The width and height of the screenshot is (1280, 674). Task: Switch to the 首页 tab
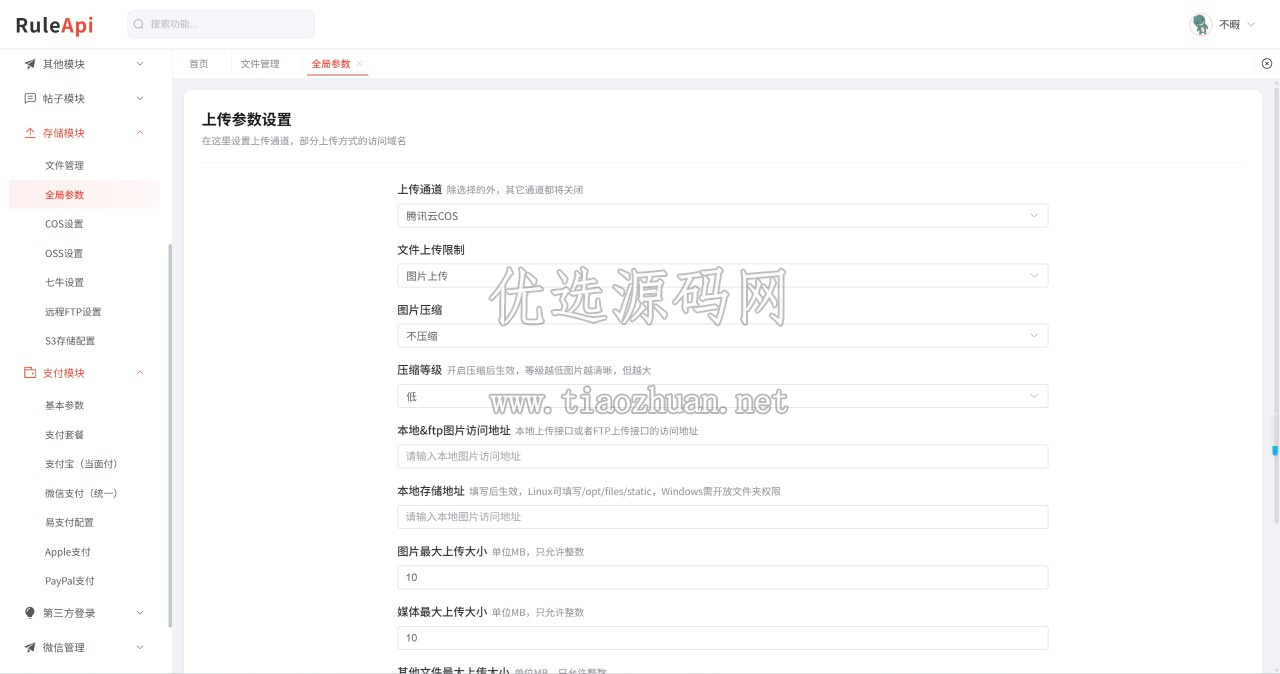199,63
